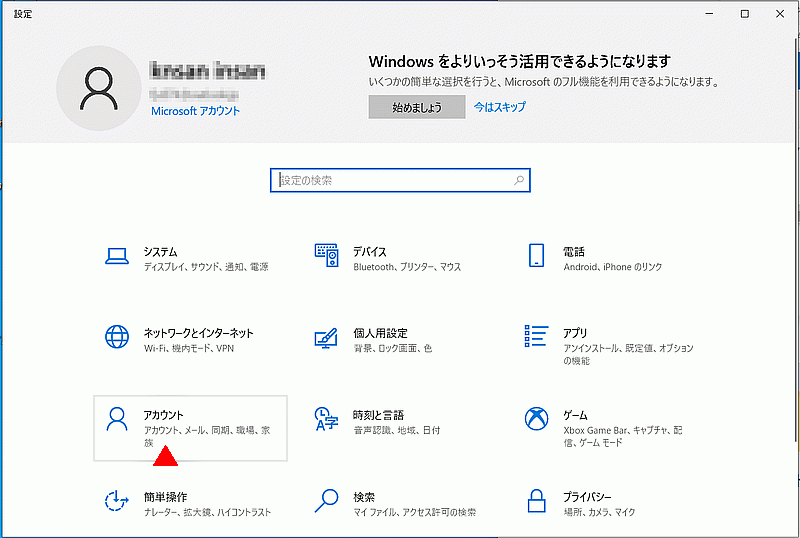Open the 電話 phone icon

tap(536, 255)
